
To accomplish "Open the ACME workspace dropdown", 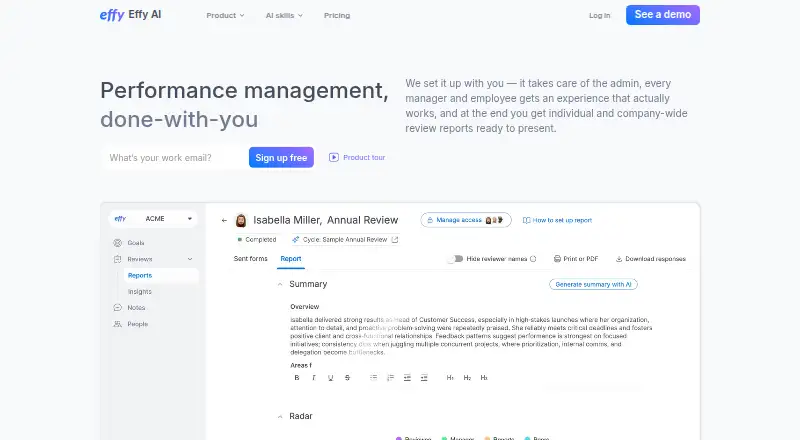I will (153, 218).
